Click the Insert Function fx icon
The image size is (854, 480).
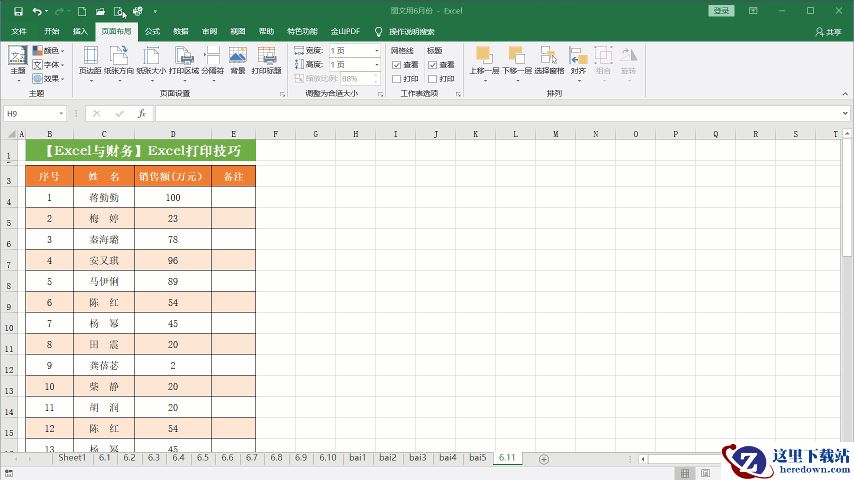pos(142,113)
